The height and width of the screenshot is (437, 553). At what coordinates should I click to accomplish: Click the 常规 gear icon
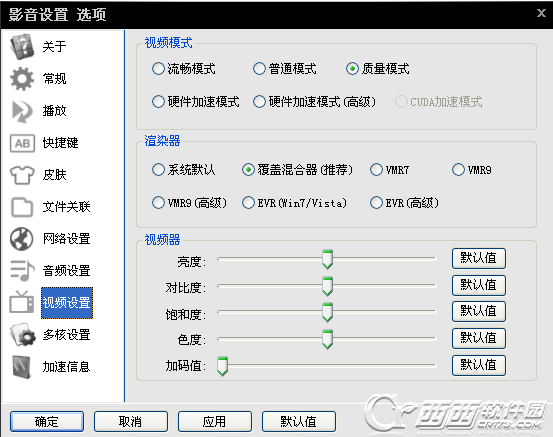tap(22, 78)
